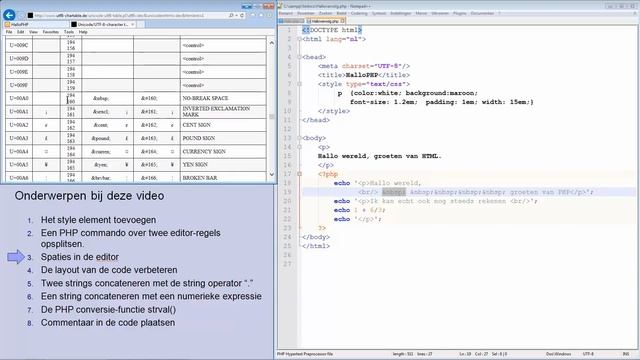Click the 'echo 1 + 6/3;' code line
Viewport: 640px width, 360px height.
tap(360, 210)
